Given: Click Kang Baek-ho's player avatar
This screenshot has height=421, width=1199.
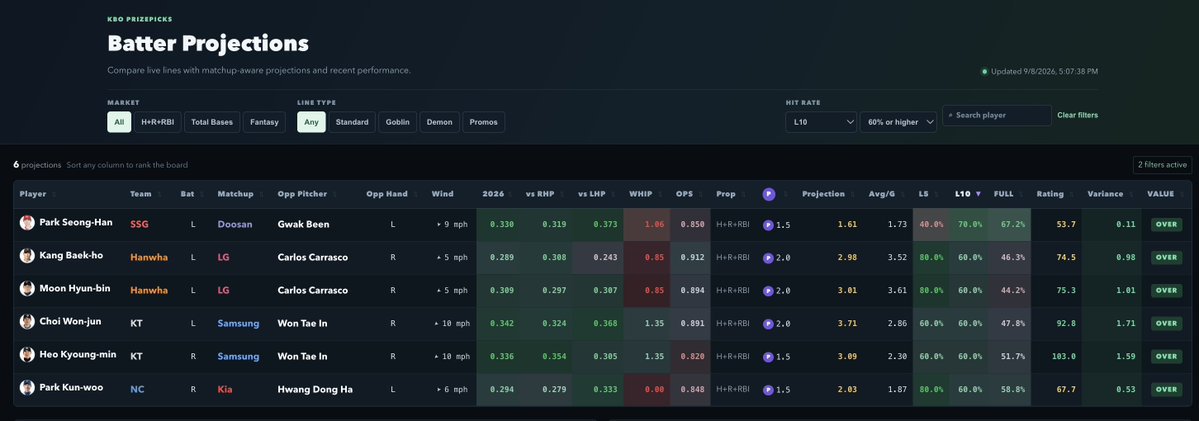Looking at the screenshot, I should click(28, 256).
